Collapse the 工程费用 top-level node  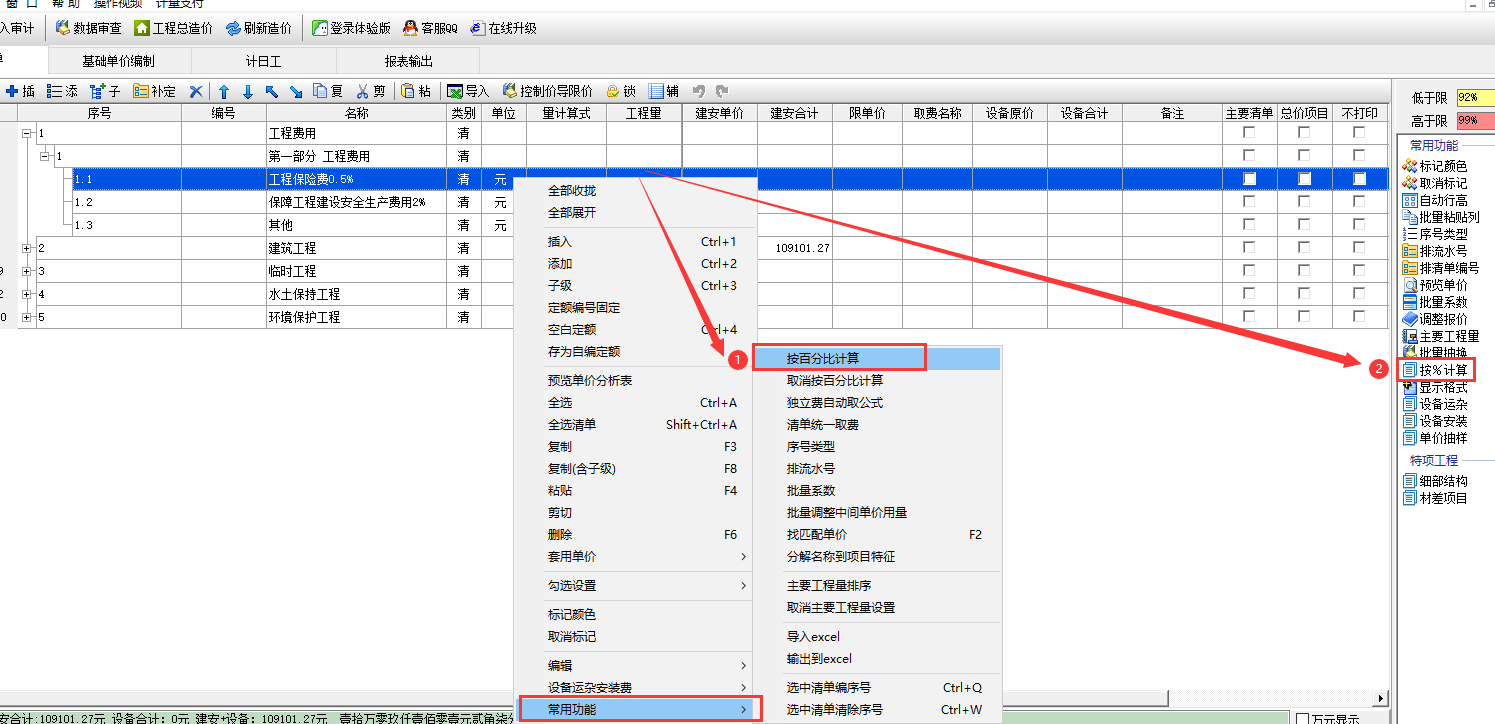tap(27, 133)
